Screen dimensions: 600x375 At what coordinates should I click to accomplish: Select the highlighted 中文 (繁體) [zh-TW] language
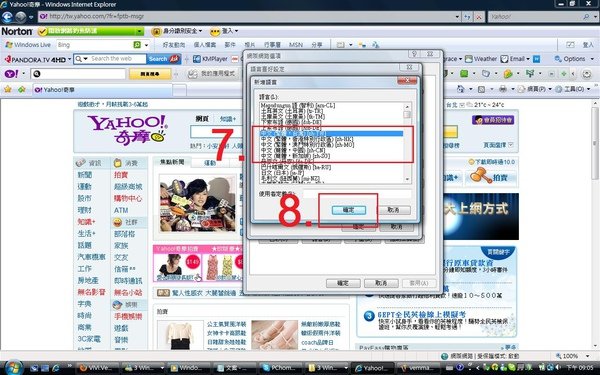tap(331, 134)
